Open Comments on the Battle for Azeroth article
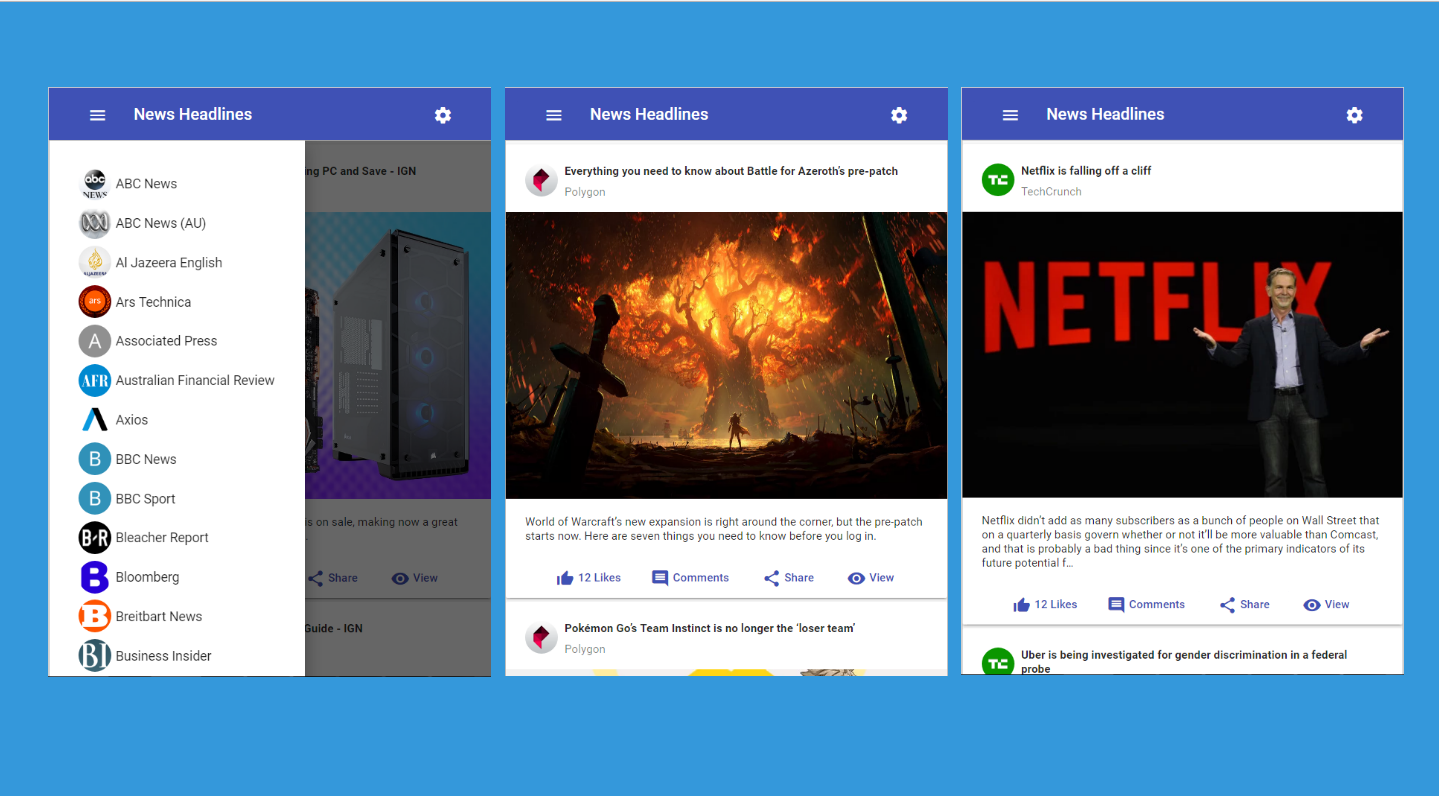This screenshot has width=1439, height=796. tap(690, 578)
